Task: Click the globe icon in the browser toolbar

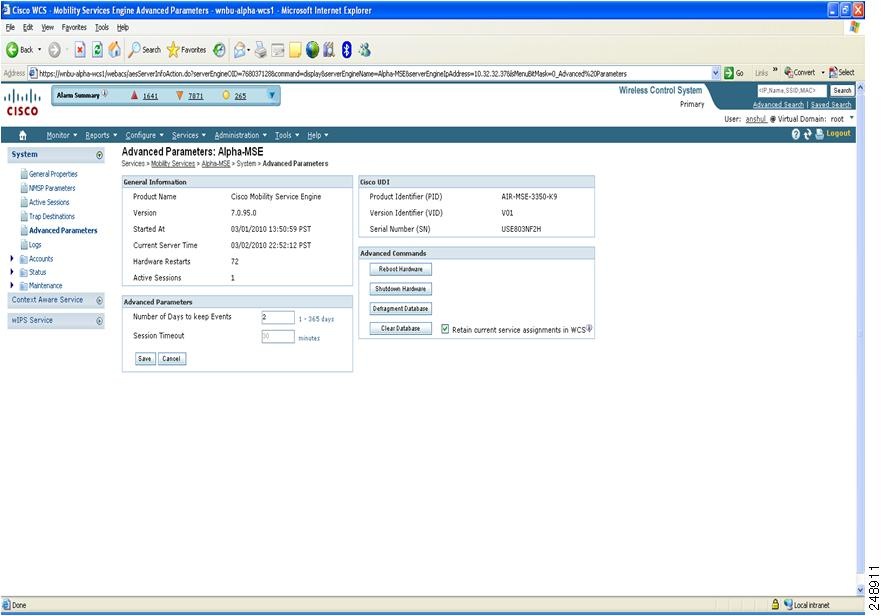Action: [x=312, y=49]
